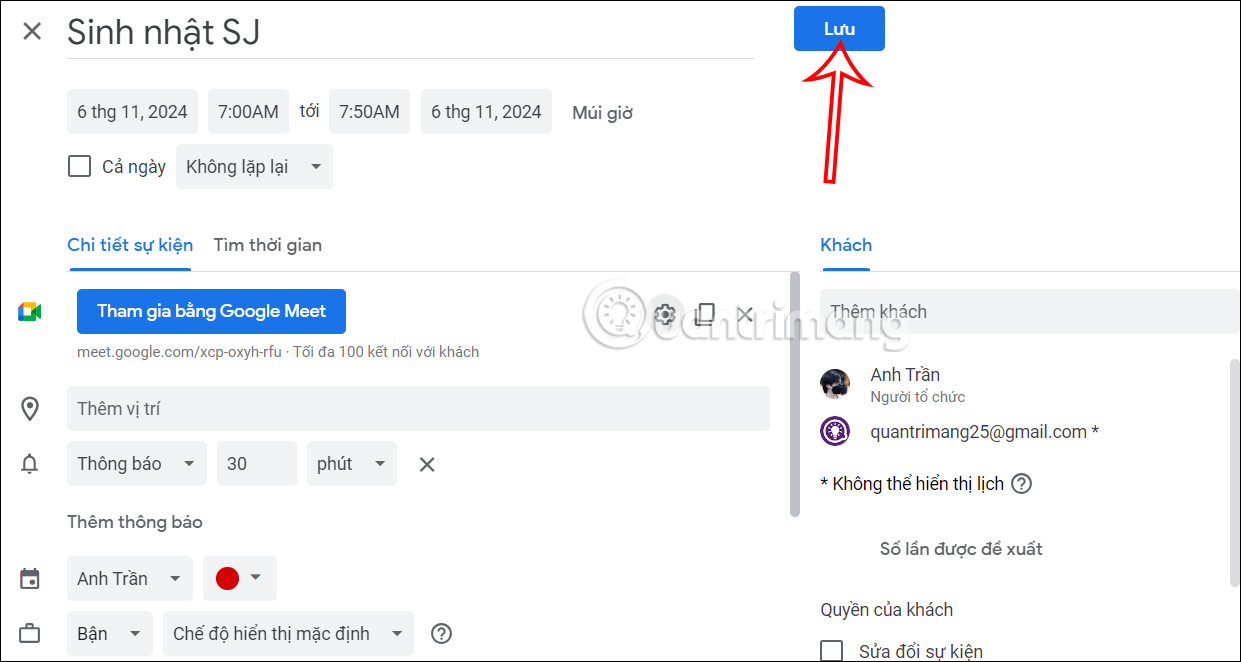Click the blue 'Lưu' save button
Screen dimensions: 1241x662
pyautogui.click(x=839, y=28)
